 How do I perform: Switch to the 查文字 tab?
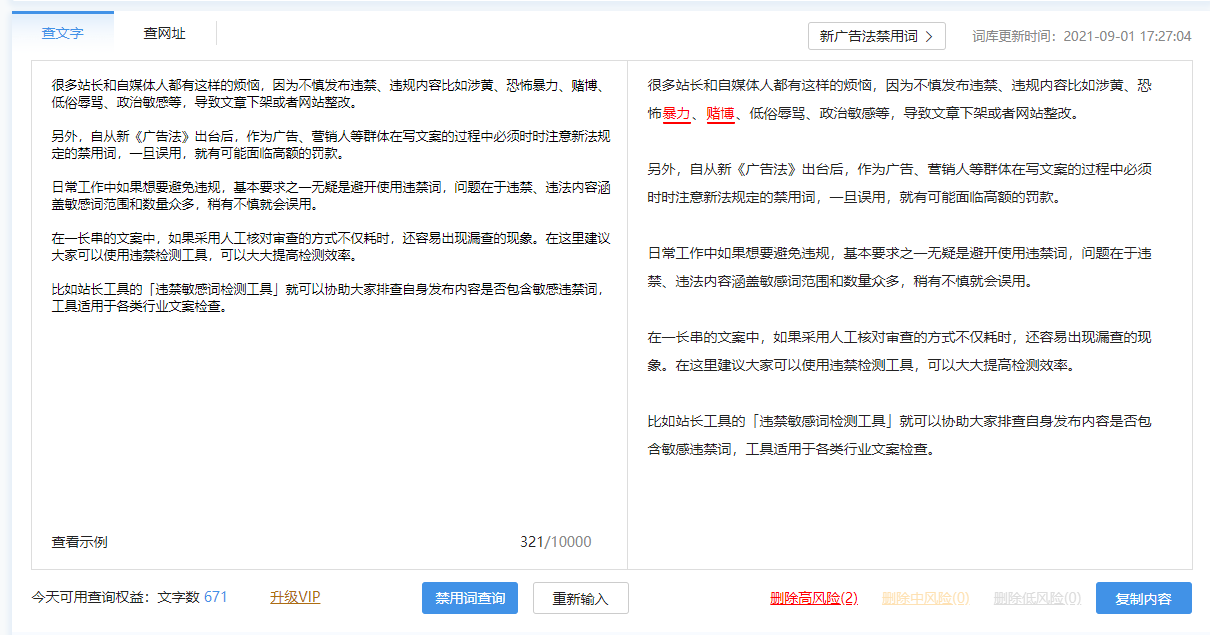(62, 33)
